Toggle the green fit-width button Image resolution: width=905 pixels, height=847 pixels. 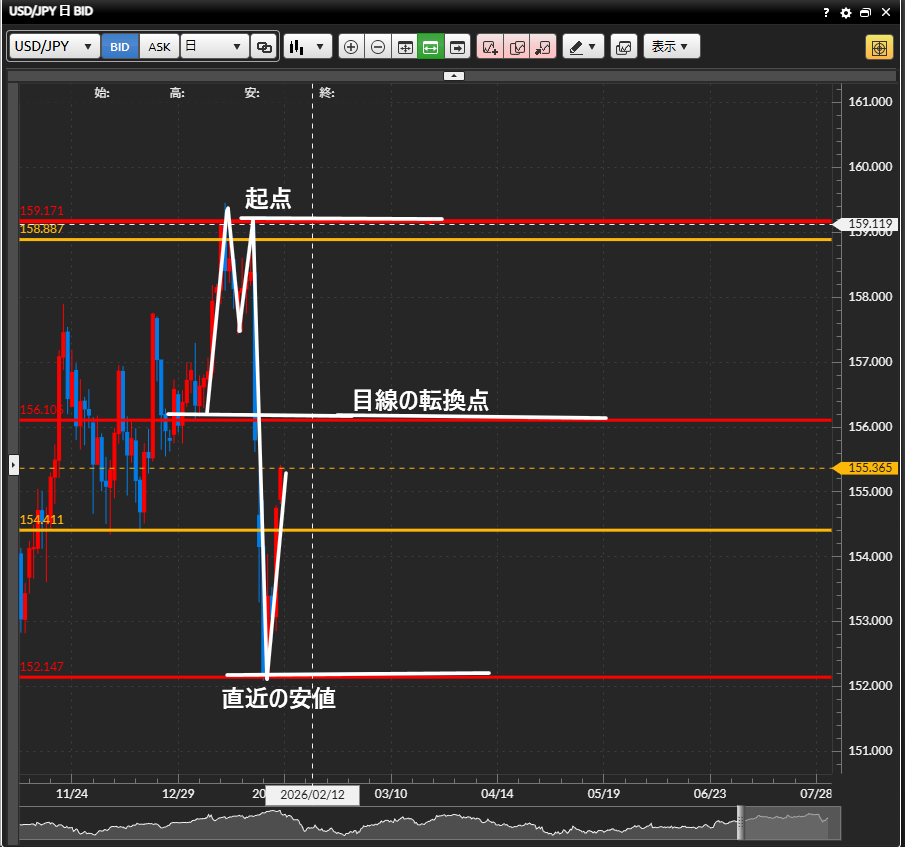click(431, 47)
